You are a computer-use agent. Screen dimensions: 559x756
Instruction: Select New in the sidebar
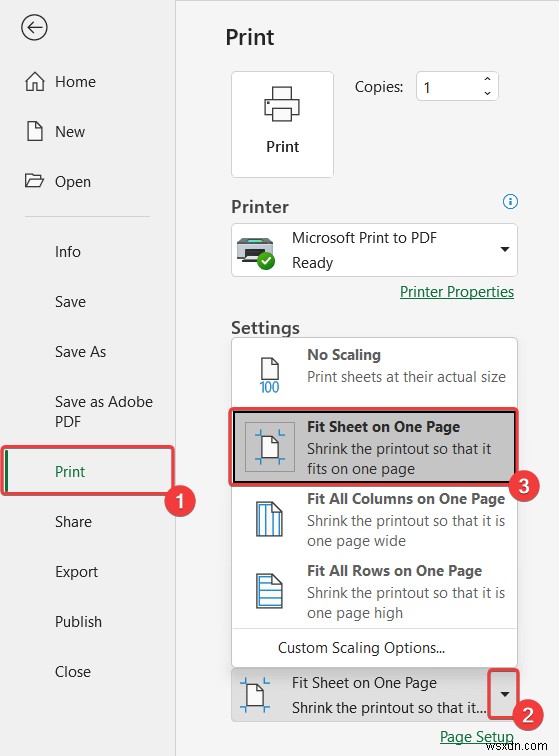pos(70,132)
